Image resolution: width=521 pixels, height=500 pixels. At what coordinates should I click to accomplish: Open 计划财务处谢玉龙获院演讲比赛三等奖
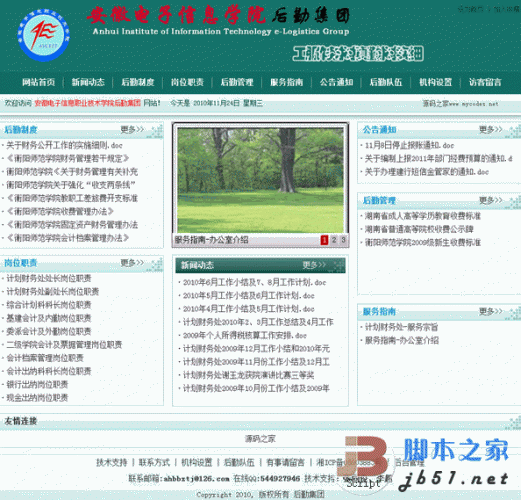coord(248,375)
